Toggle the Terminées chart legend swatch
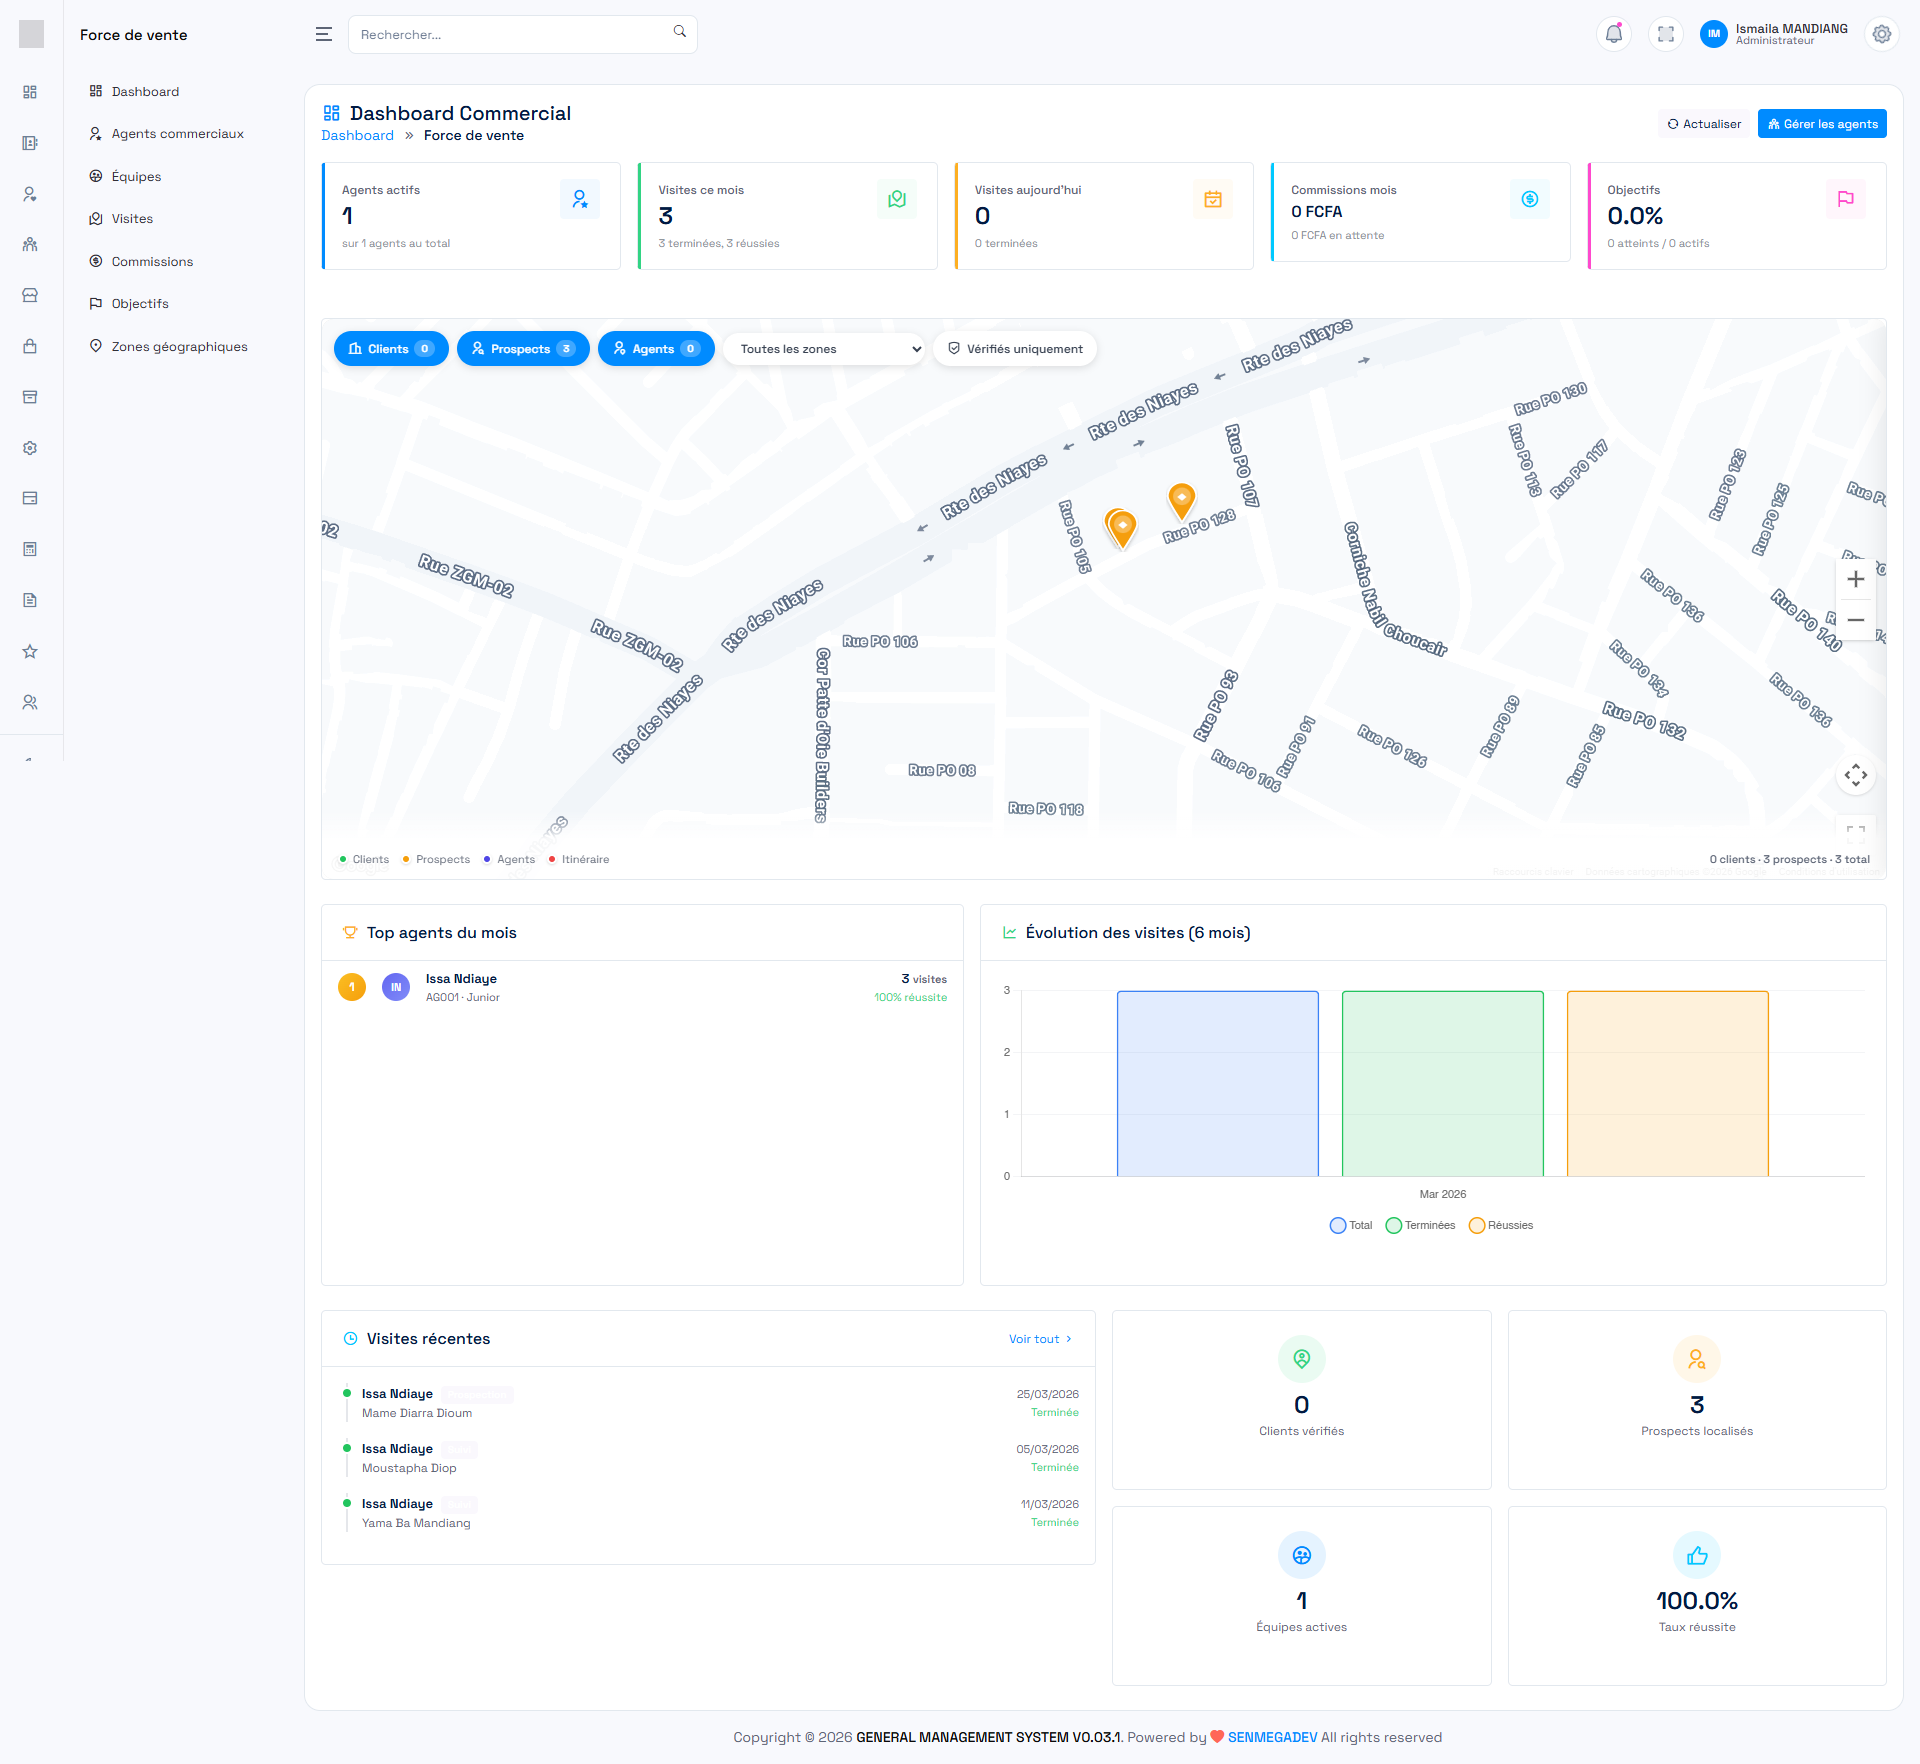The height and width of the screenshot is (1764, 1920). click(1393, 1226)
